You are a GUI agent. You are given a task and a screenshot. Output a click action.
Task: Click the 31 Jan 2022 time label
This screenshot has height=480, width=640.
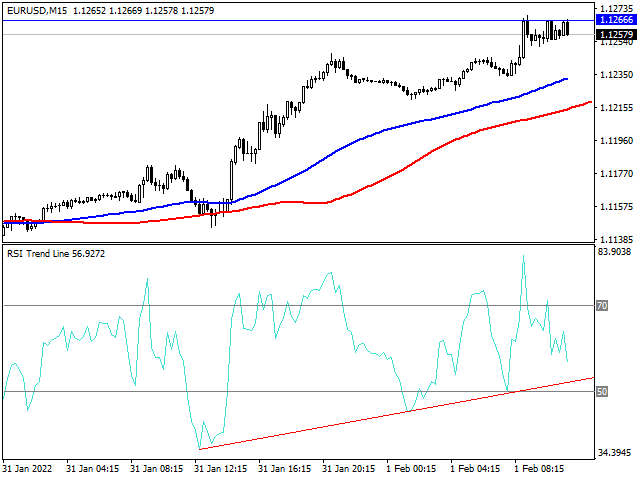tap(28, 469)
